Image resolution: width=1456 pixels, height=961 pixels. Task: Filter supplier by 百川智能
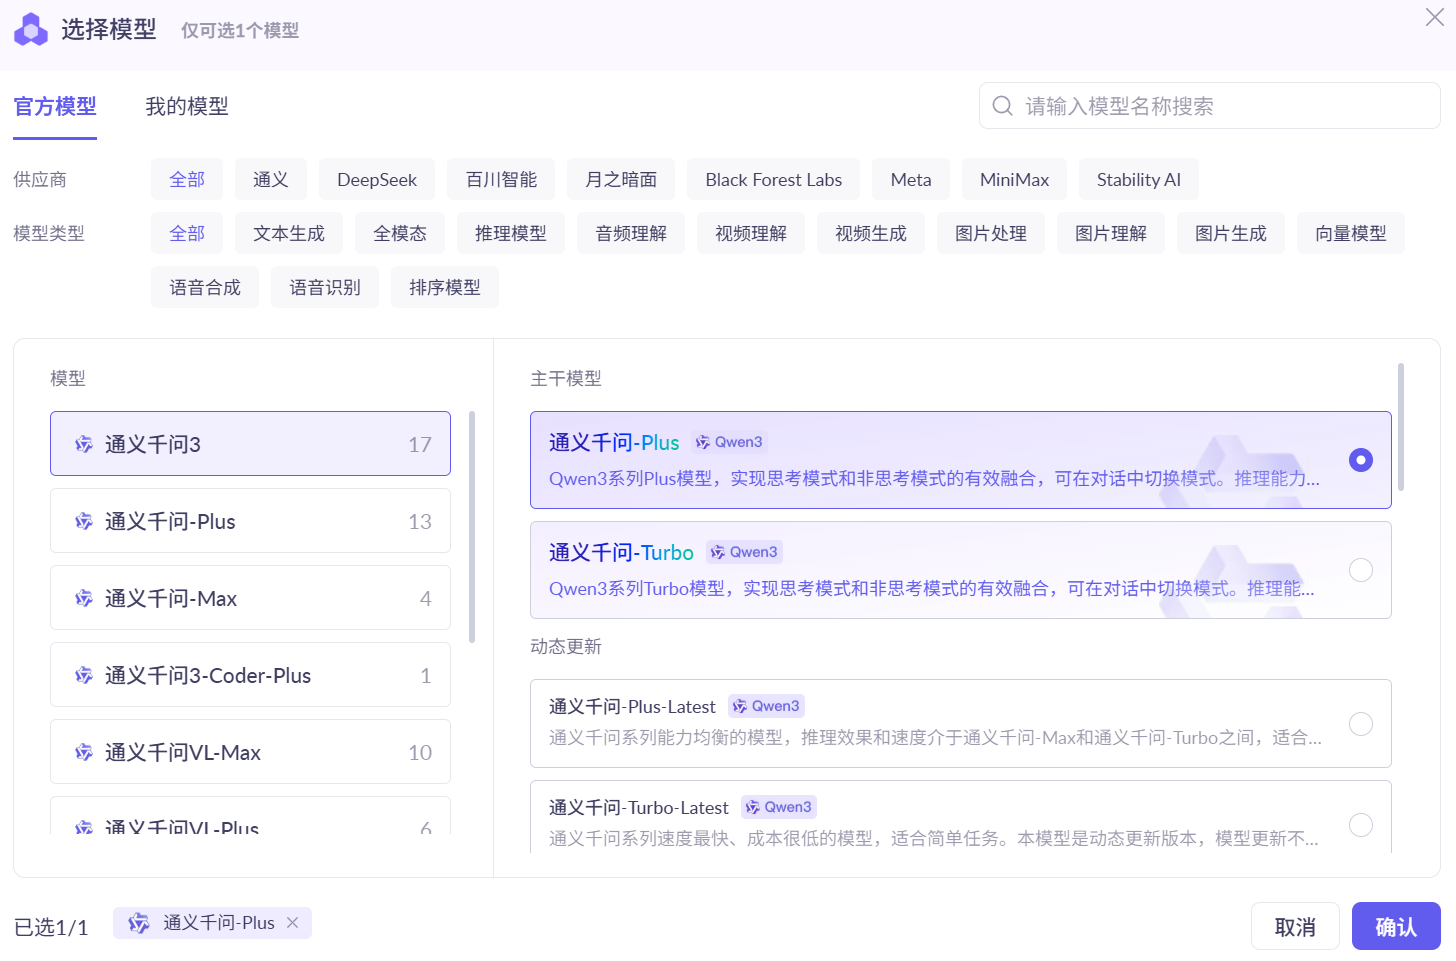(x=501, y=179)
